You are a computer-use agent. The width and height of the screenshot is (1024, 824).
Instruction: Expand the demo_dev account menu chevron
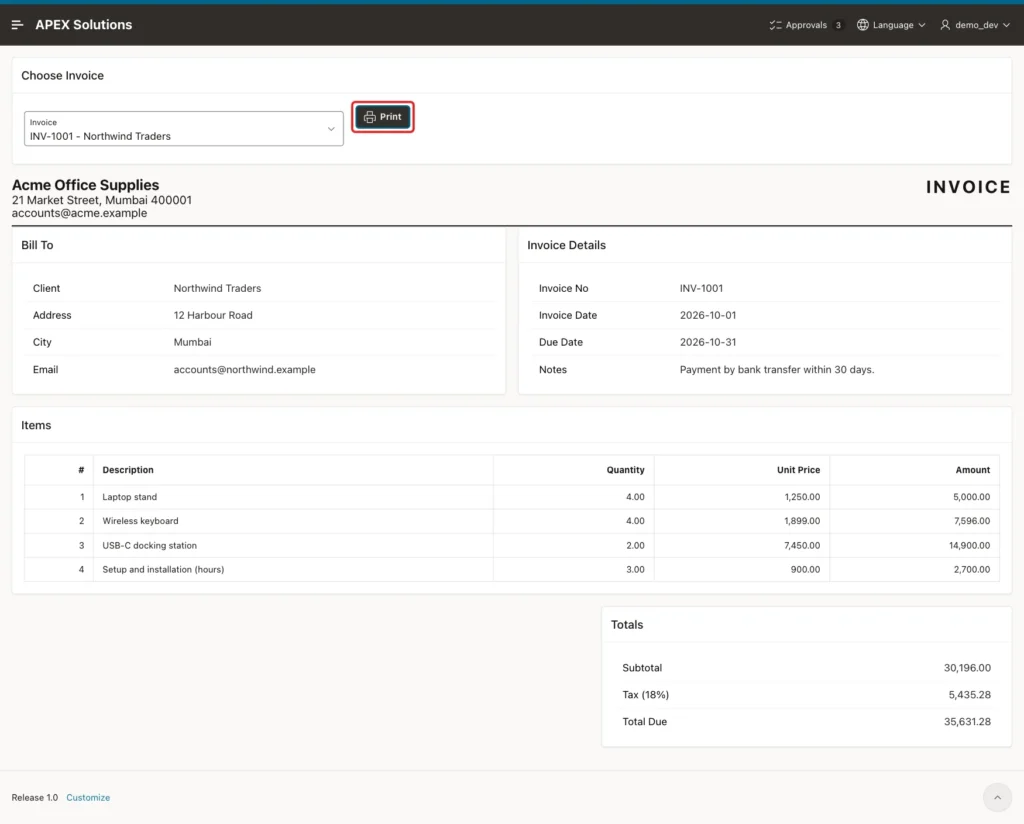(x=1006, y=25)
